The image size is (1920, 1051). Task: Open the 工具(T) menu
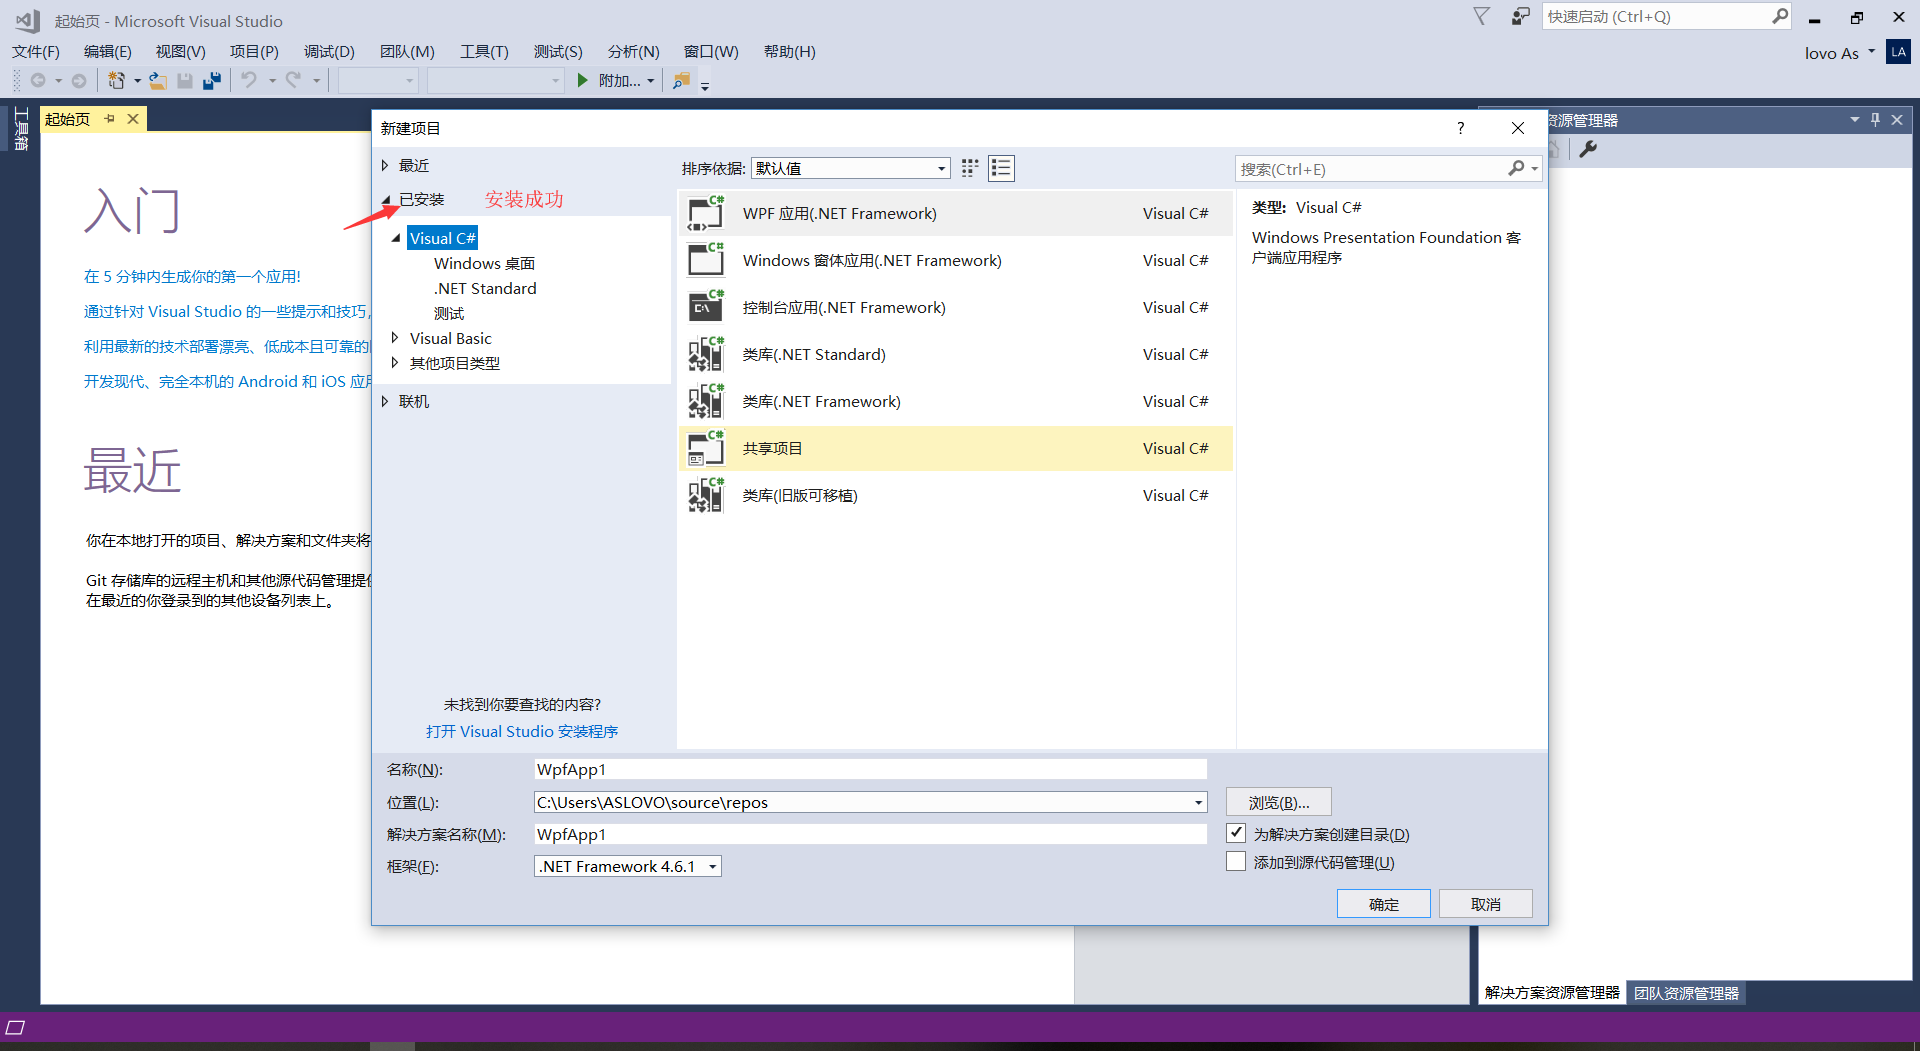coord(484,52)
